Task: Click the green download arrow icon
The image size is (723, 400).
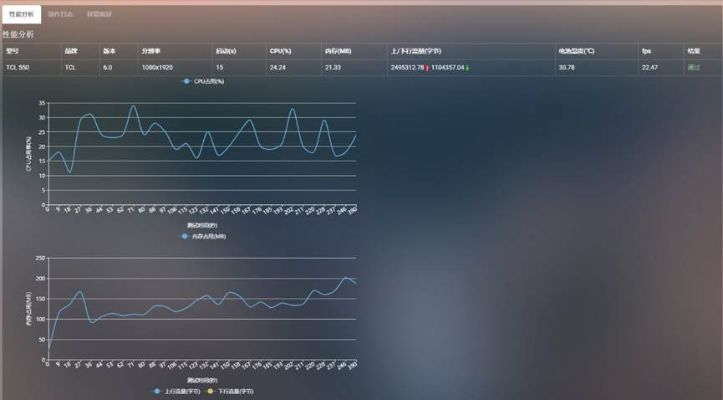Action: click(466, 68)
